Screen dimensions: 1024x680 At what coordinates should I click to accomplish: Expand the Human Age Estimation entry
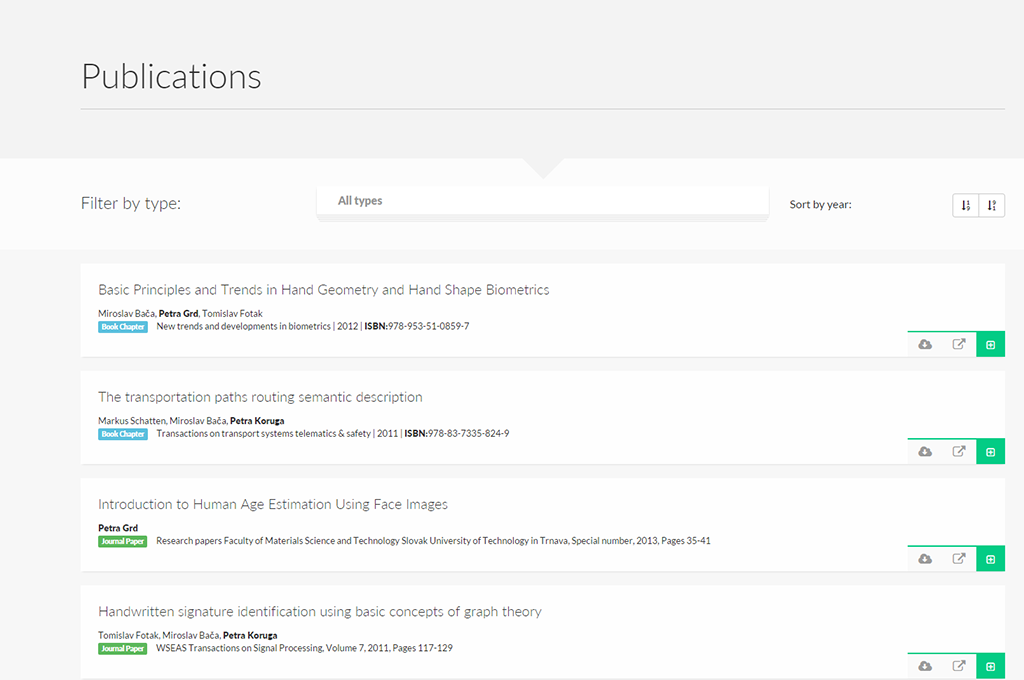[990, 559]
